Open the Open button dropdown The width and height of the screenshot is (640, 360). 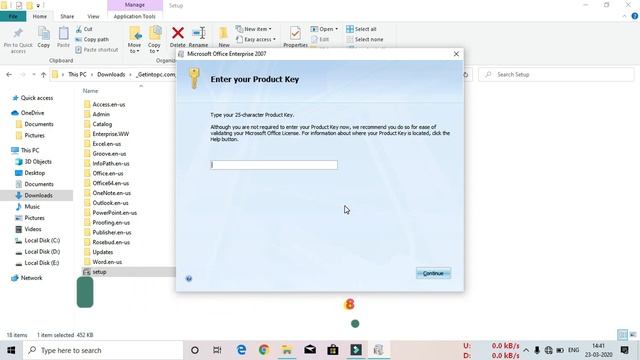(336, 29)
